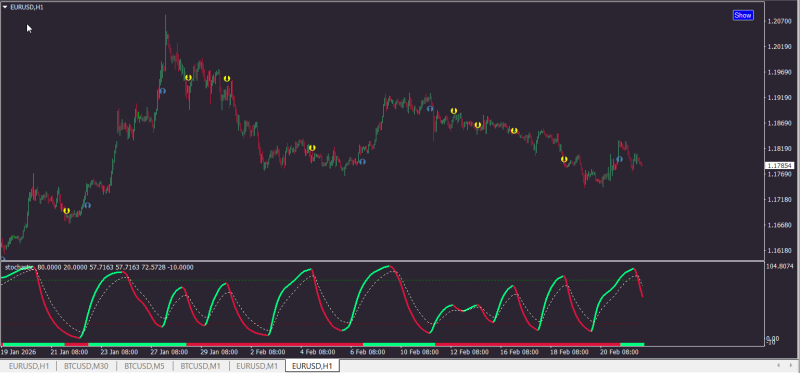Click the 1.20190 price axis label

(779, 47)
